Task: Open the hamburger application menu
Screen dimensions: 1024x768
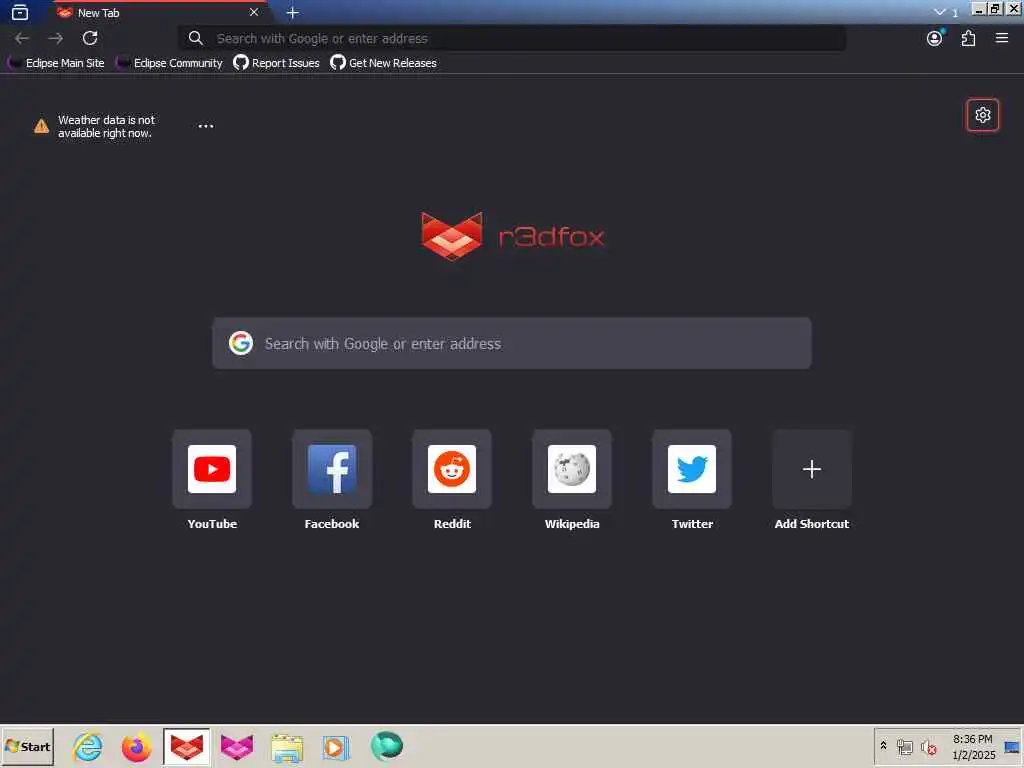Action: click(1002, 39)
